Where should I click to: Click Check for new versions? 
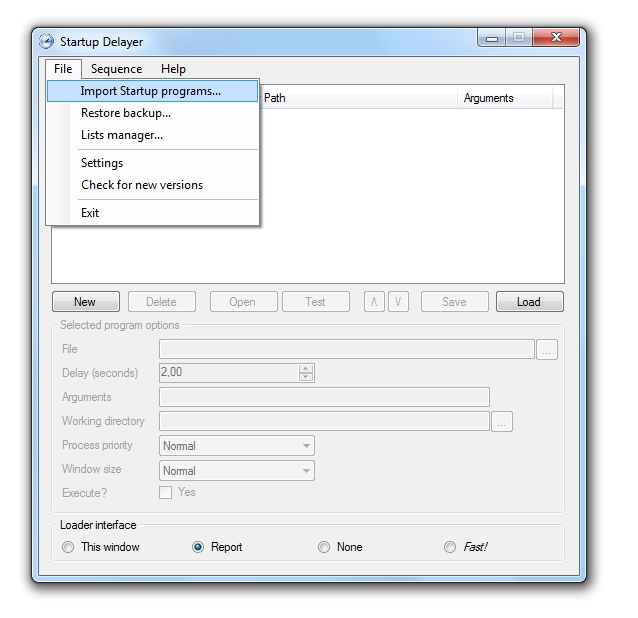[153, 185]
